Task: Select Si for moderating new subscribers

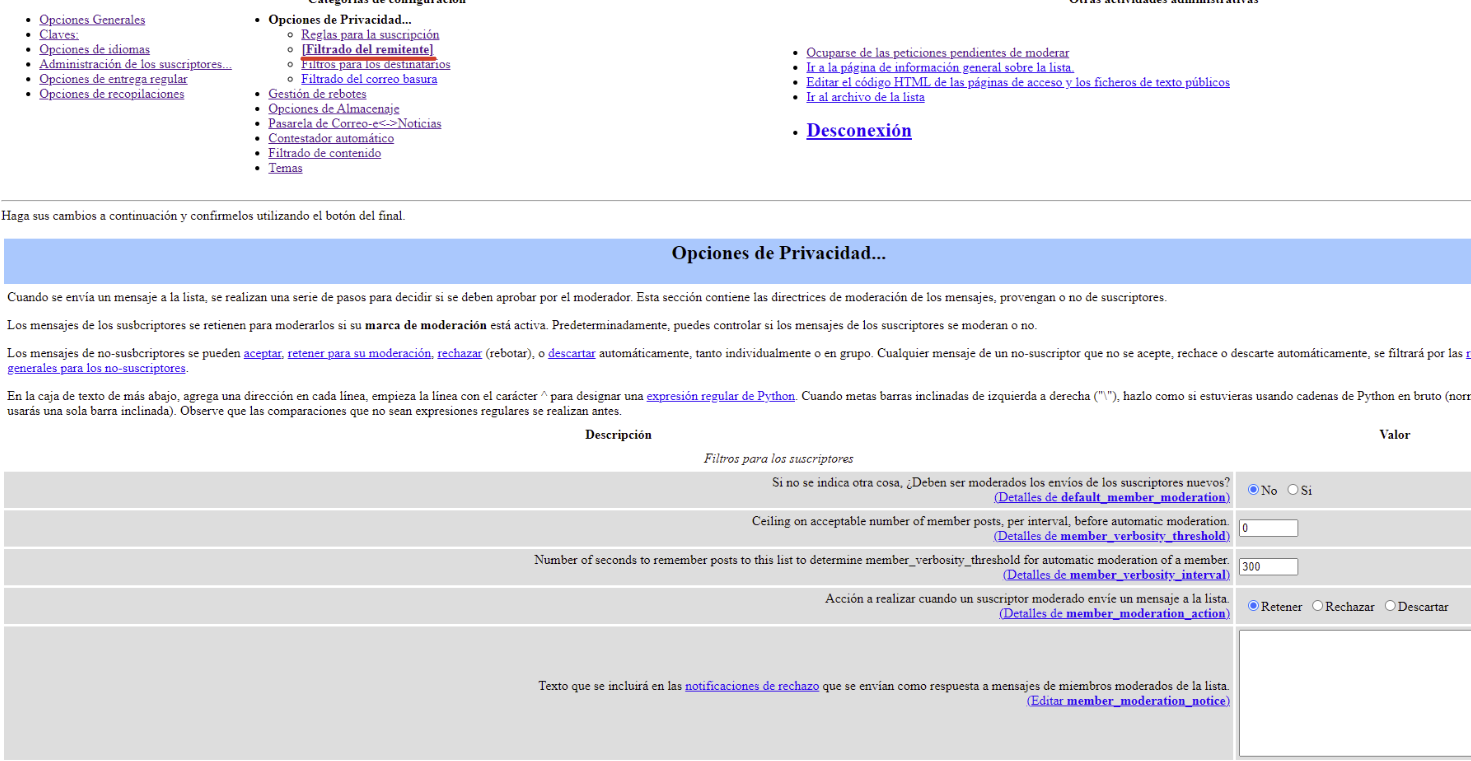Action: [x=1293, y=490]
